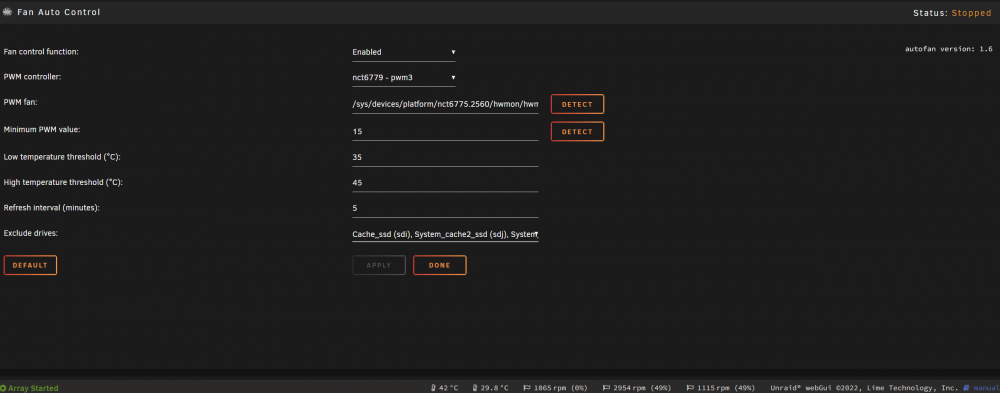Click the 1865 rpm (0%) reading
This screenshot has width=1000, height=393.
[561, 388]
